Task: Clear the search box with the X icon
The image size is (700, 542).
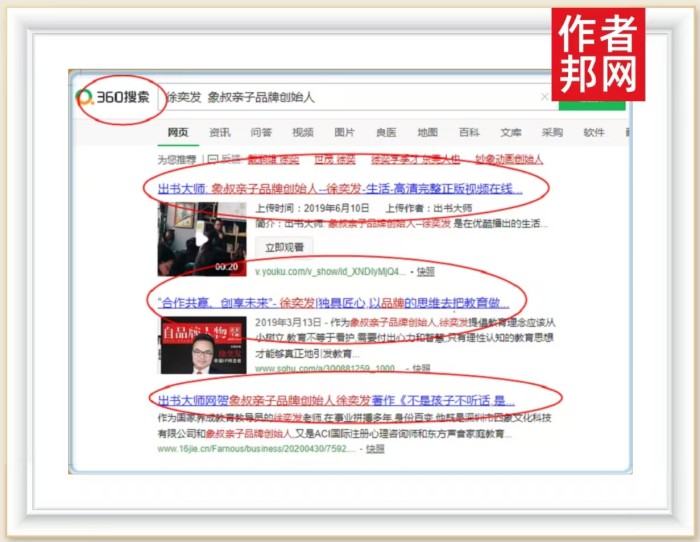Action: tap(545, 97)
